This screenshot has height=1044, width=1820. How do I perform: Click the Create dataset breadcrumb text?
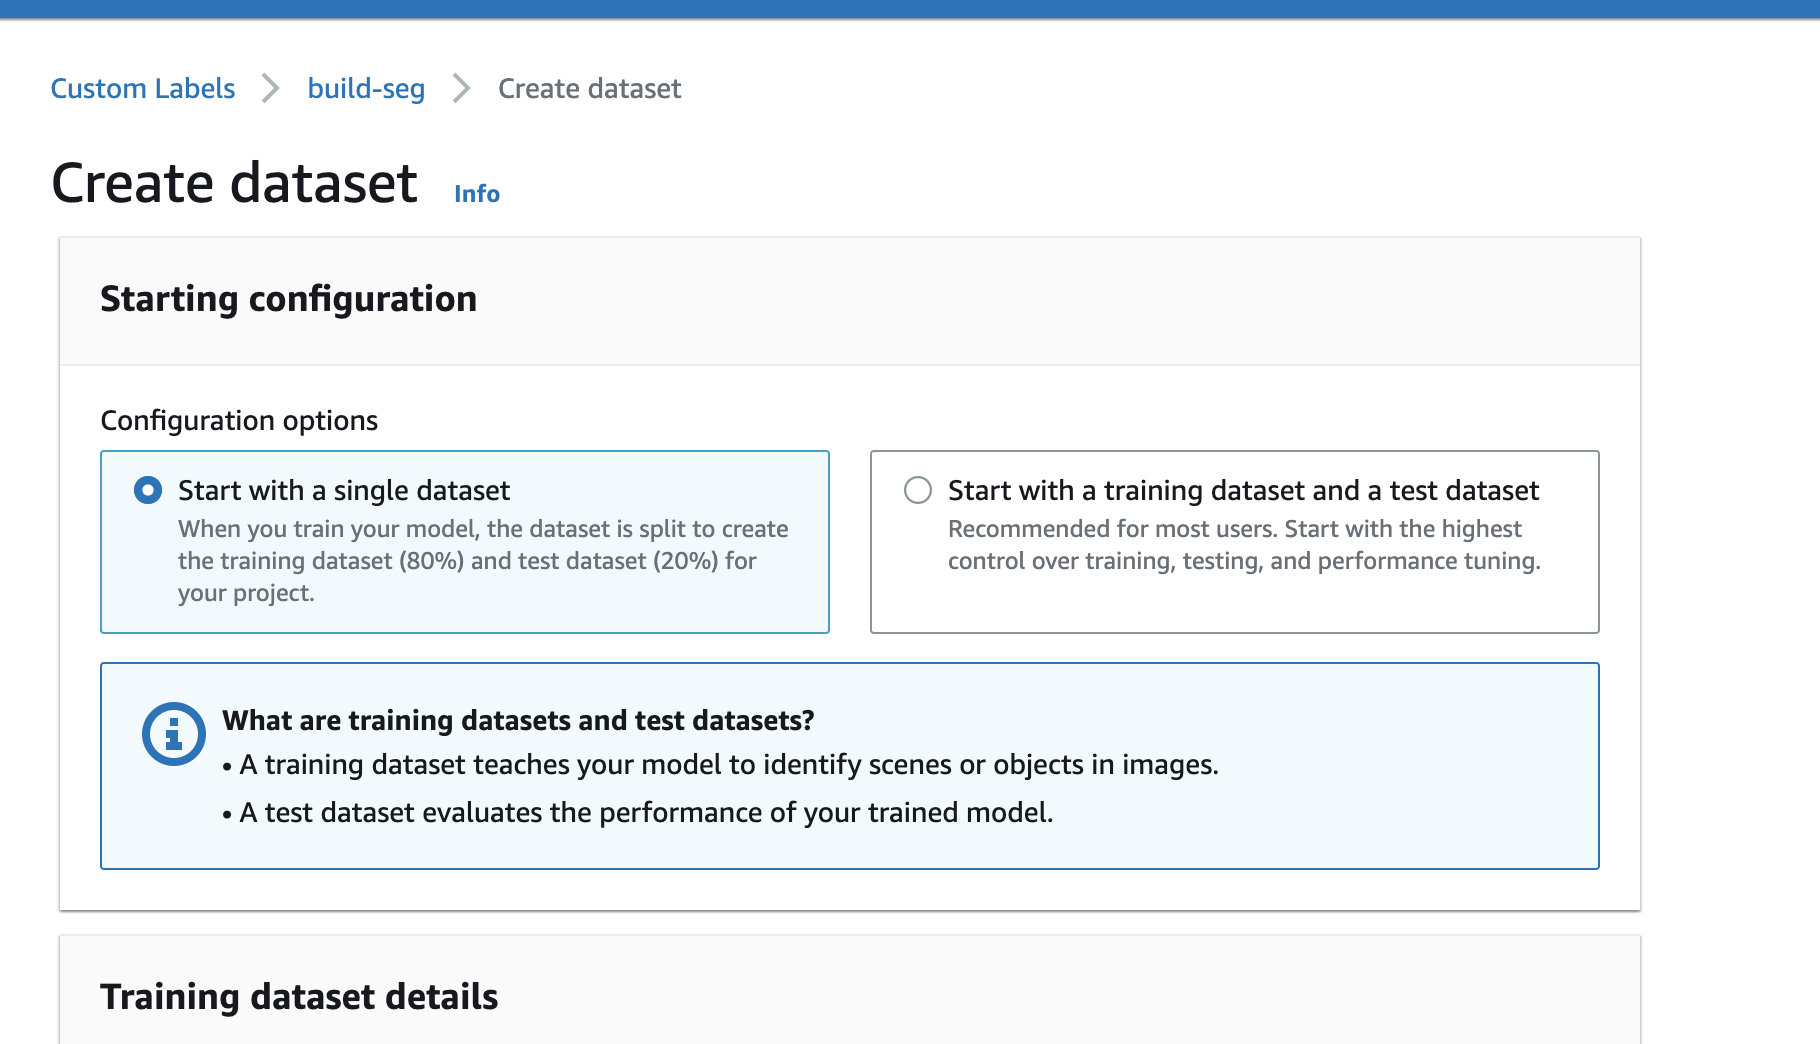click(589, 89)
